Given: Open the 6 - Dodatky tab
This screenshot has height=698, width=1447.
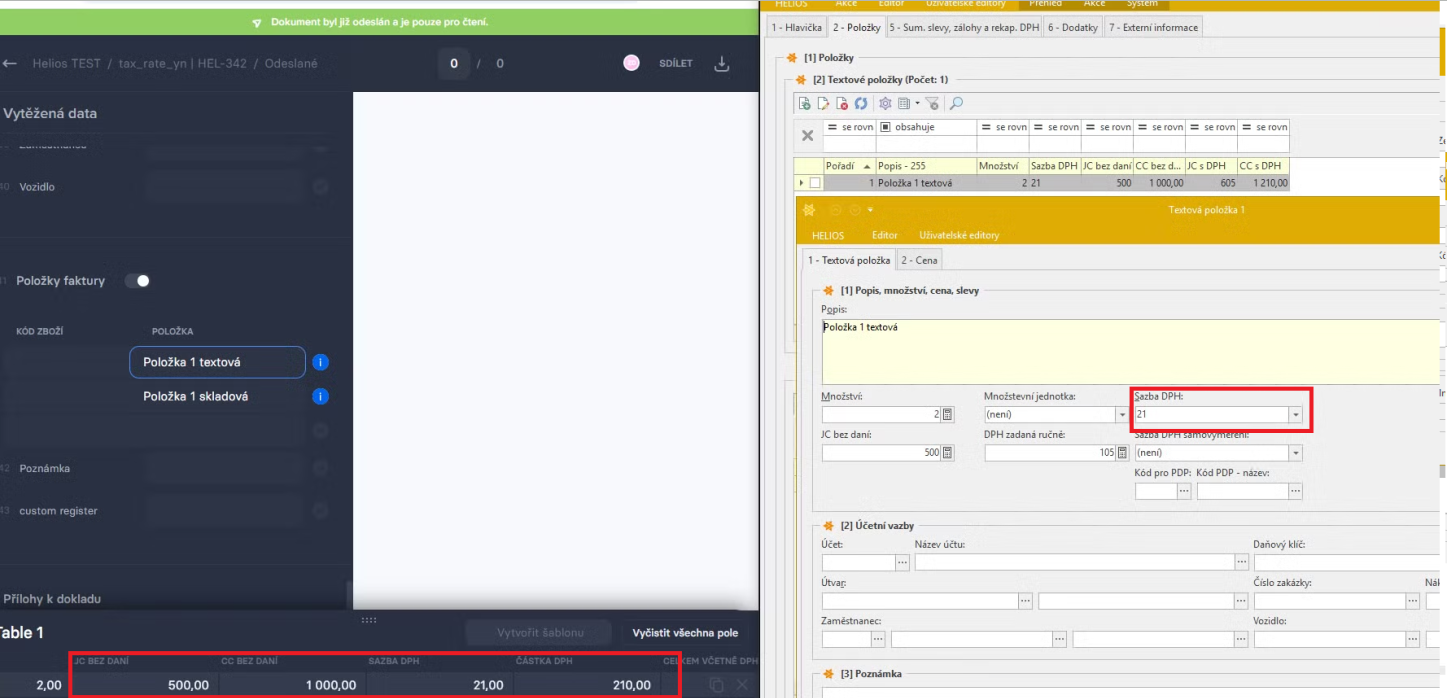Looking at the screenshot, I should (1073, 28).
